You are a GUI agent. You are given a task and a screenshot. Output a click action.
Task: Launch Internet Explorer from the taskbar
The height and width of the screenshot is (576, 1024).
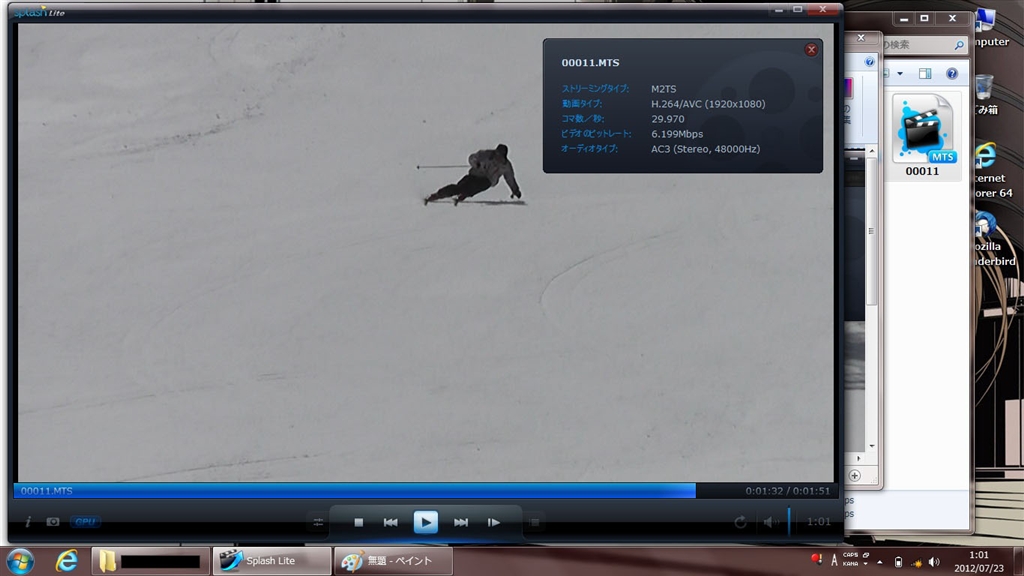(66, 561)
